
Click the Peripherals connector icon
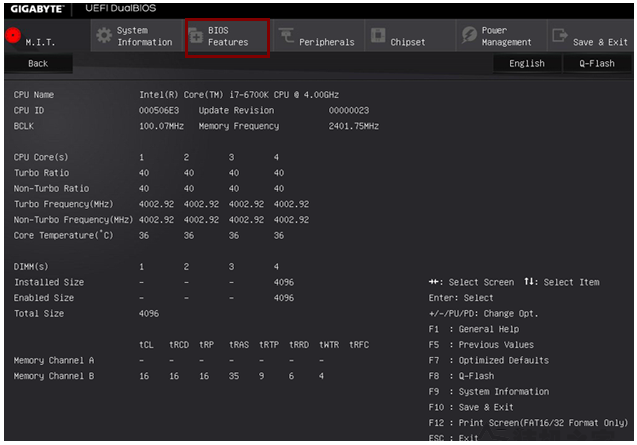pyautogui.click(x=287, y=35)
